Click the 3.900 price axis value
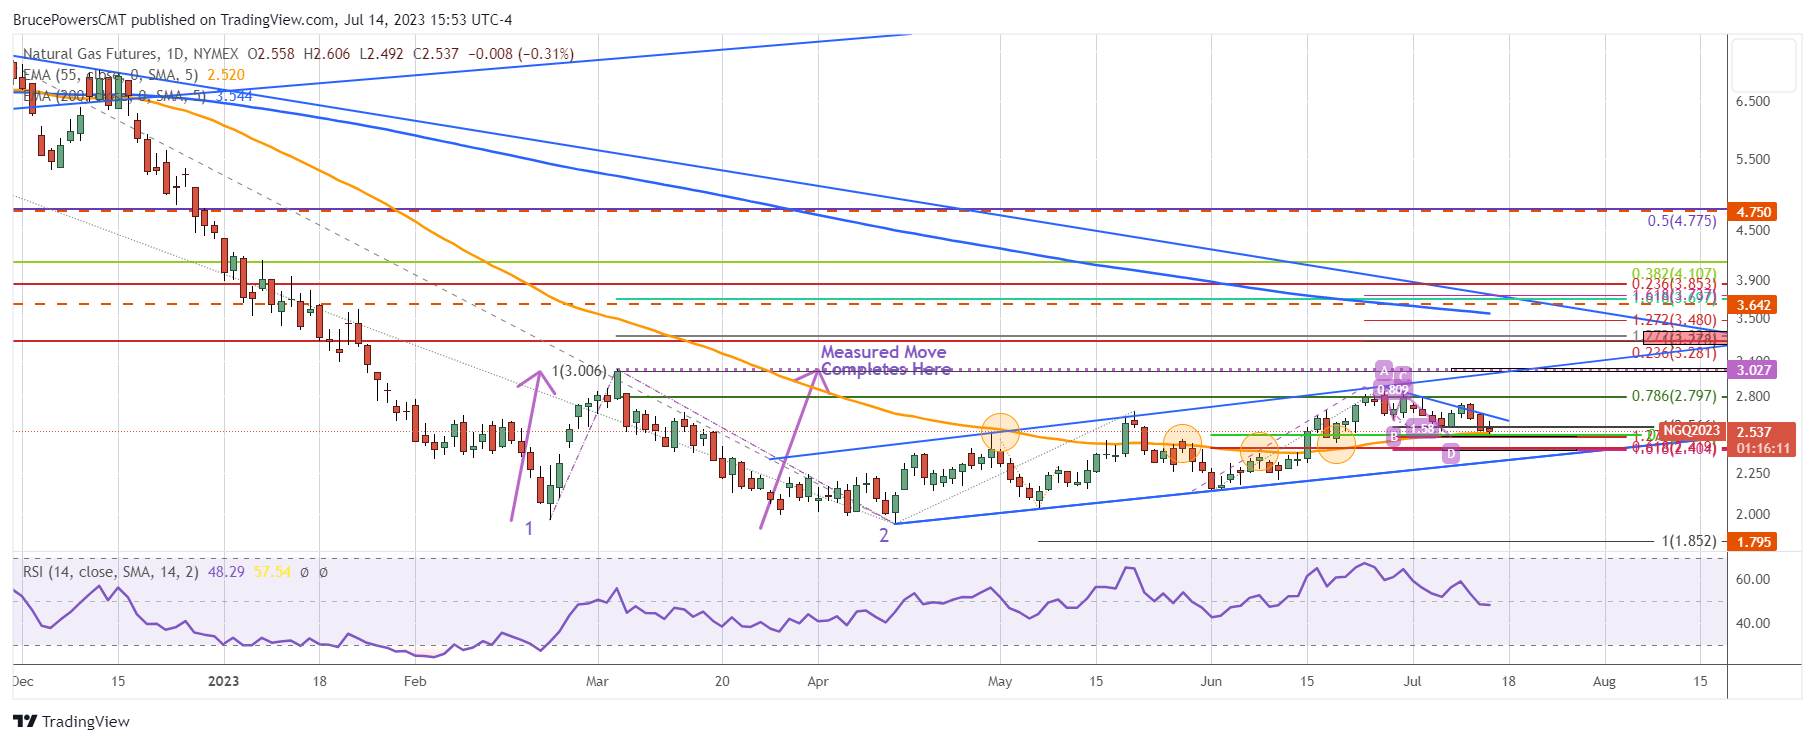The height and width of the screenshot is (743, 1815). coord(1753,281)
